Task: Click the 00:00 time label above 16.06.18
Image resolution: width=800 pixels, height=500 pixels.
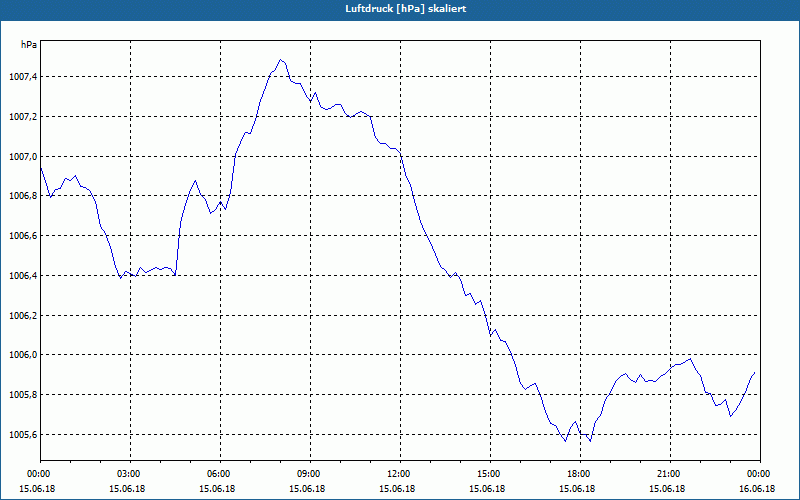Action: tap(760, 474)
